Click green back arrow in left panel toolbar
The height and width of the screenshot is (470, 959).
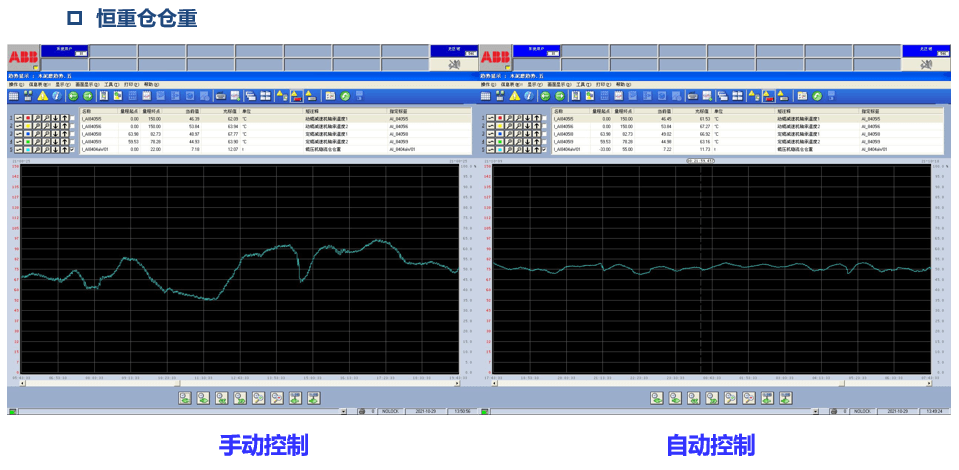pyautogui.click(x=73, y=96)
